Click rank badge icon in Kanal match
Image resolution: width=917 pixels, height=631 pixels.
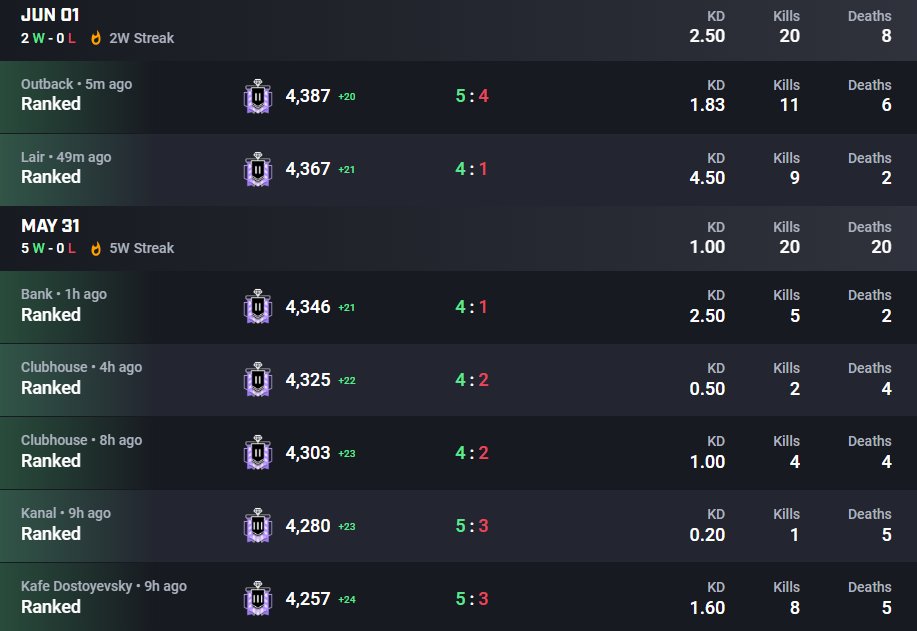258,526
